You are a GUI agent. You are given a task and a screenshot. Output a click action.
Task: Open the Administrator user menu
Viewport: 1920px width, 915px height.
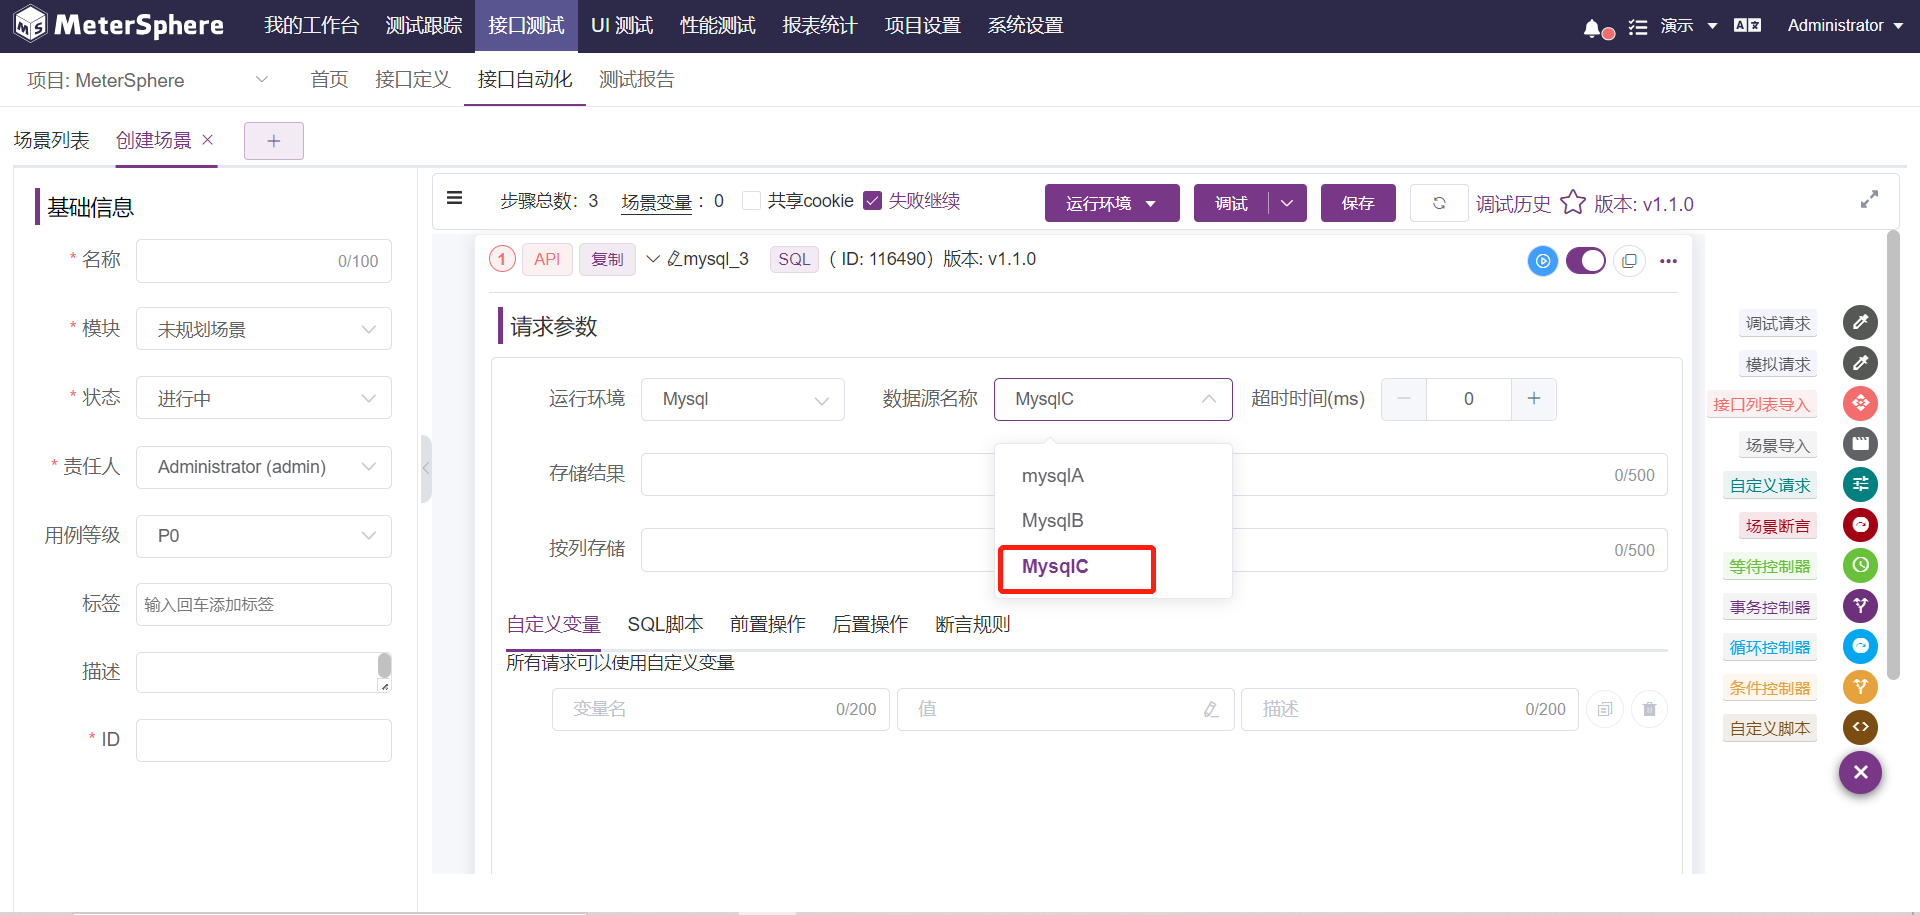click(x=1845, y=26)
